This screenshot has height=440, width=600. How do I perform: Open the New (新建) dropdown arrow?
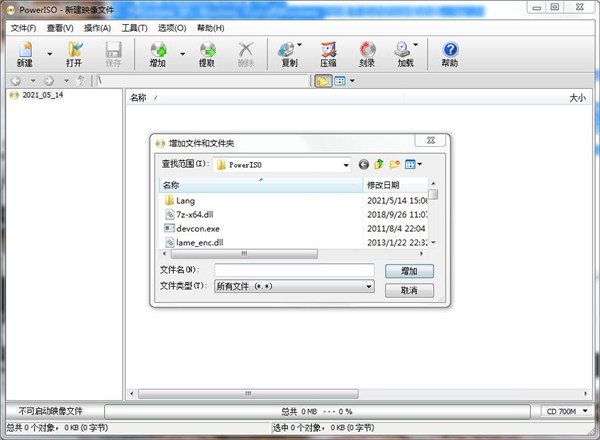click(x=50, y=54)
